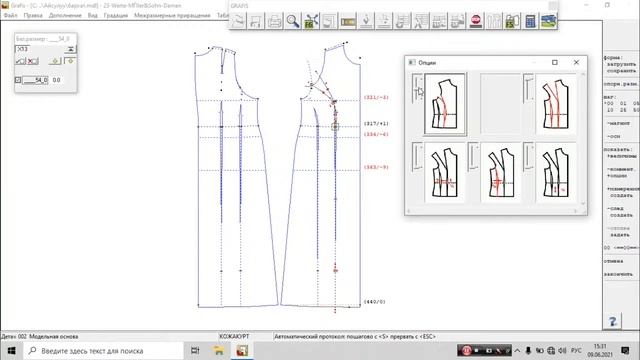Click 'магнит' option in right panel
The image size is (640, 360).
[x=618, y=123]
